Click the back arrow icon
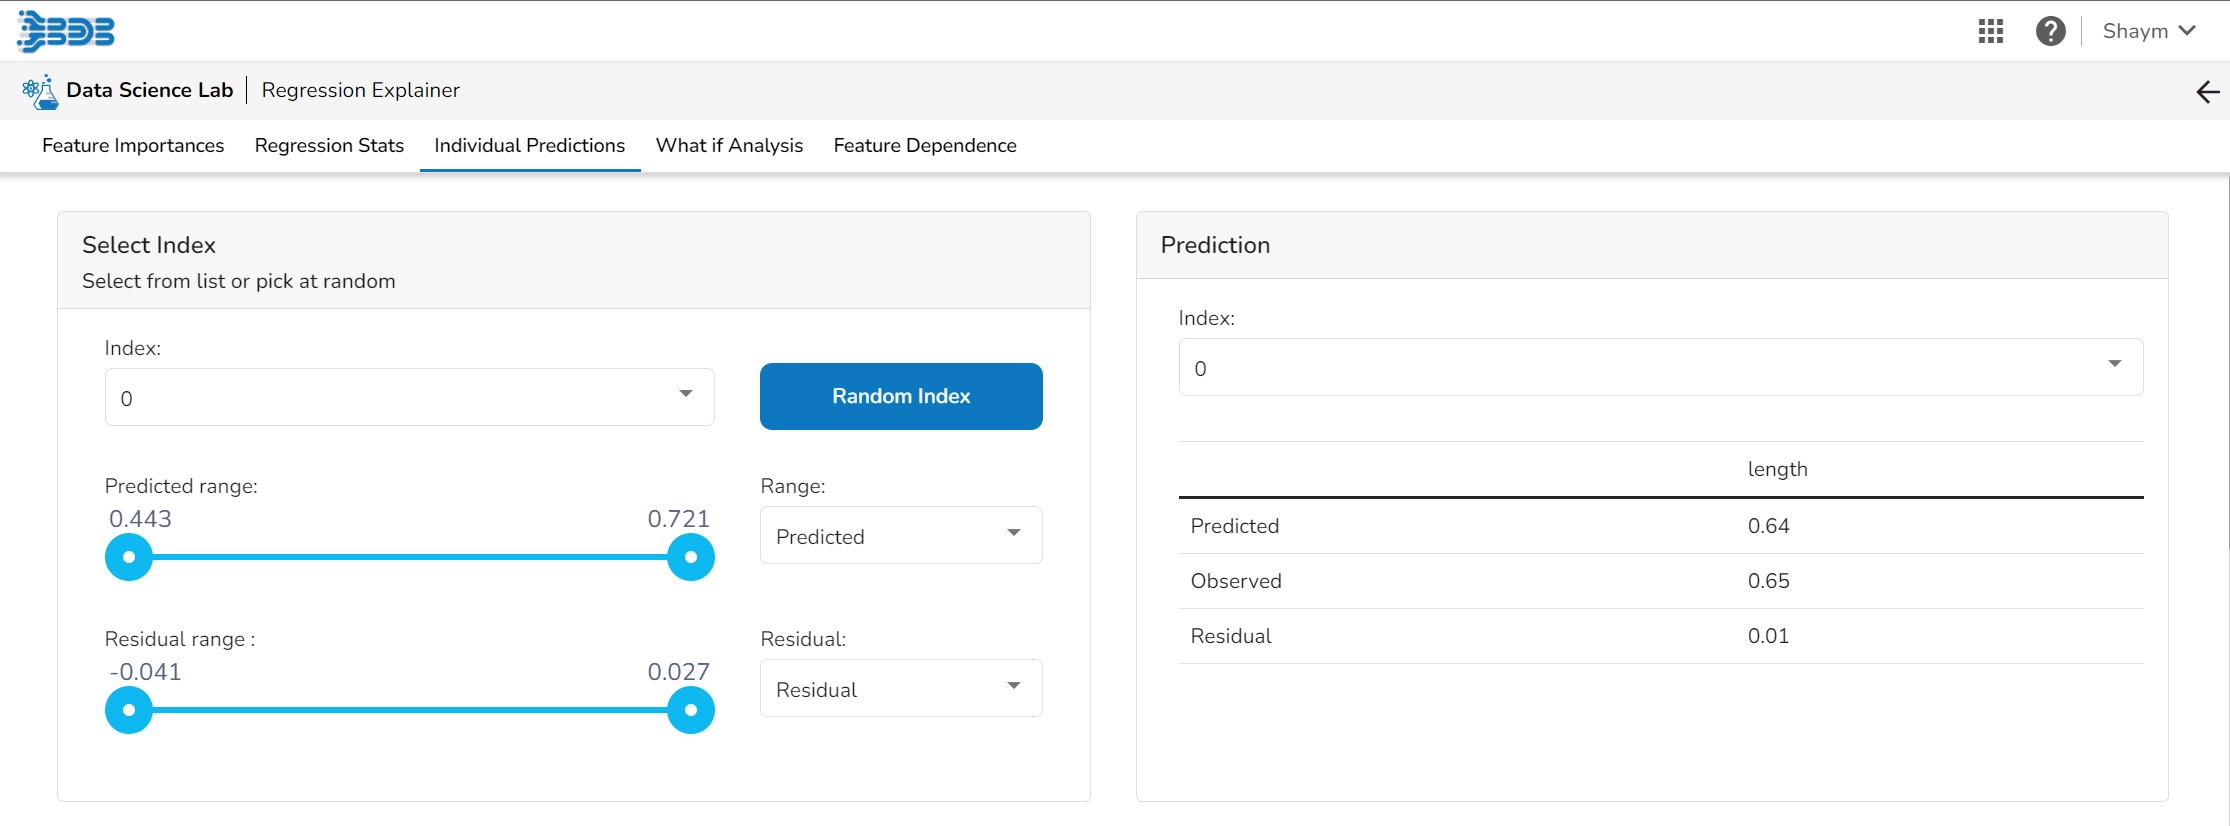This screenshot has height=826, width=2230. 2207,92
